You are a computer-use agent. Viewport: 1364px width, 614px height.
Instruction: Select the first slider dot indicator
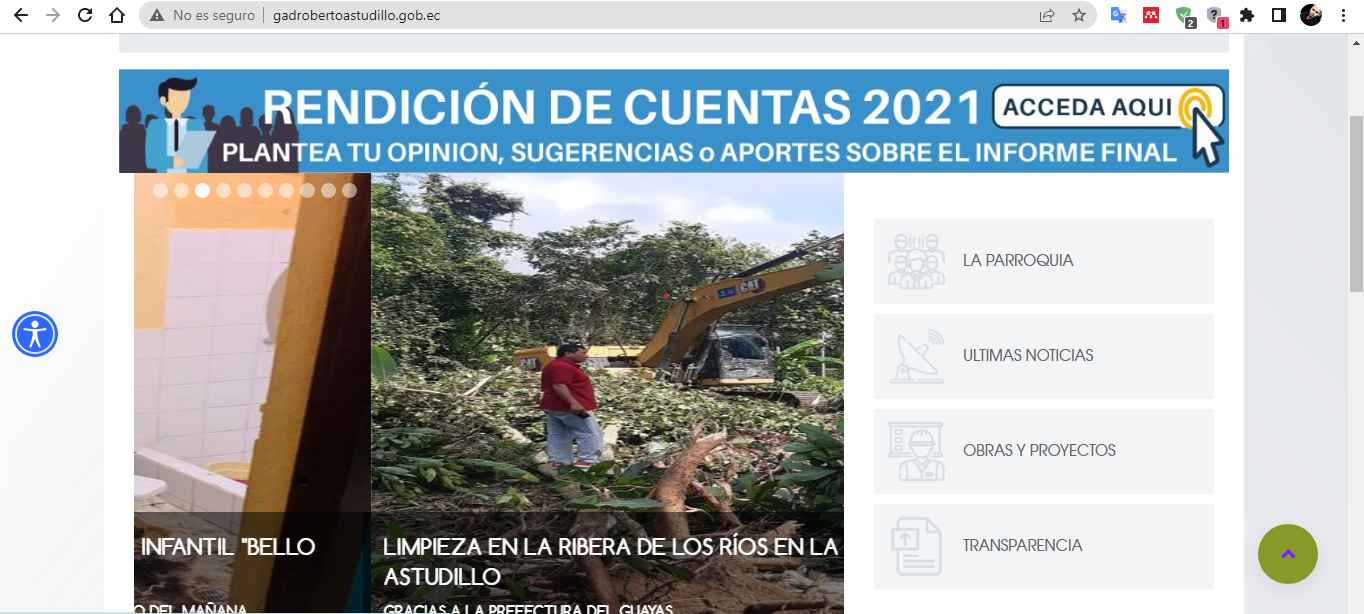coord(160,190)
